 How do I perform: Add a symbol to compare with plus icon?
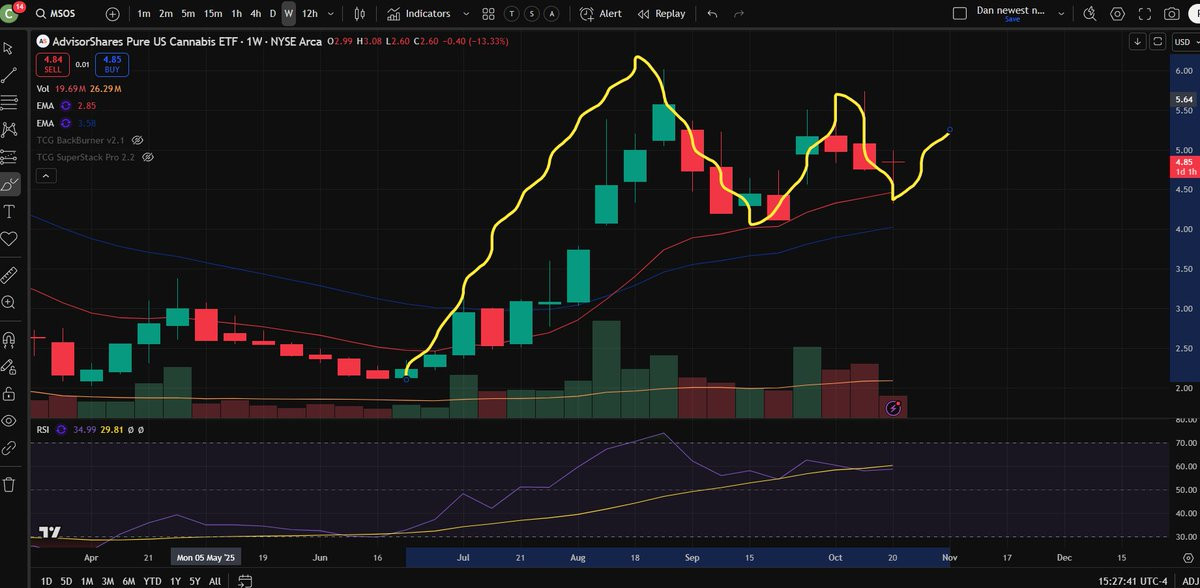[112, 14]
